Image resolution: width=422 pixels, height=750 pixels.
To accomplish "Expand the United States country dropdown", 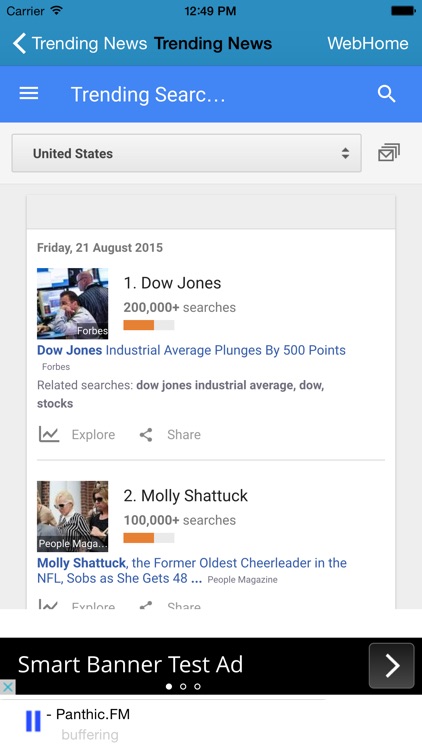I will point(187,153).
